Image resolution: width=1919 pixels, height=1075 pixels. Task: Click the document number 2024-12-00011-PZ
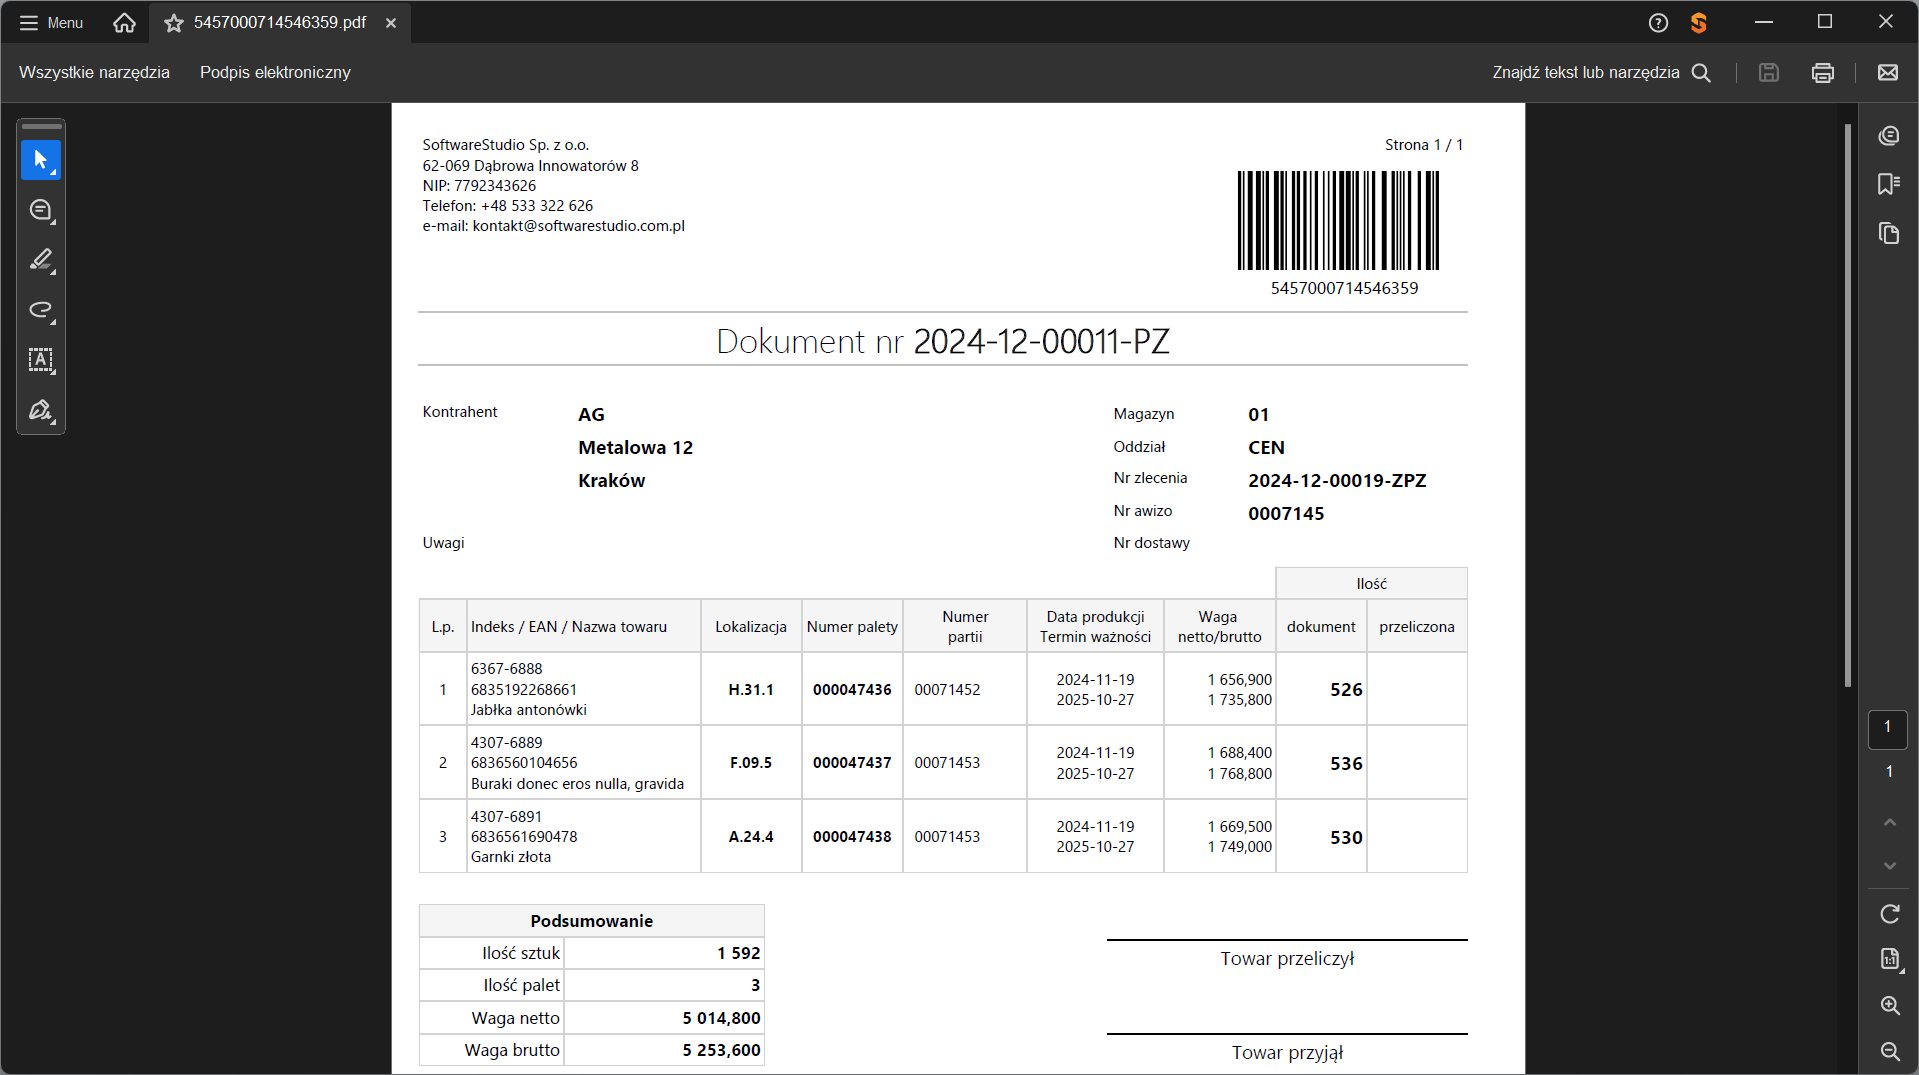point(1041,341)
